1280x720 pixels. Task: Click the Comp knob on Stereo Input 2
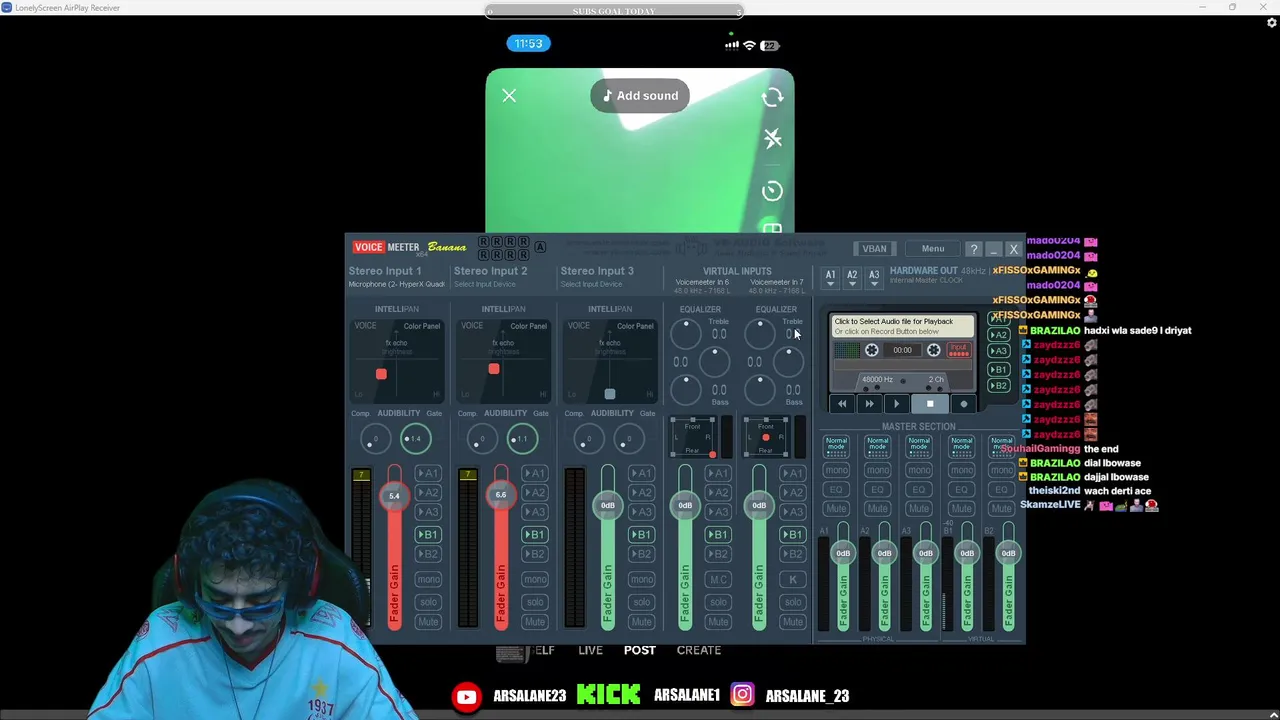click(x=481, y=439)
